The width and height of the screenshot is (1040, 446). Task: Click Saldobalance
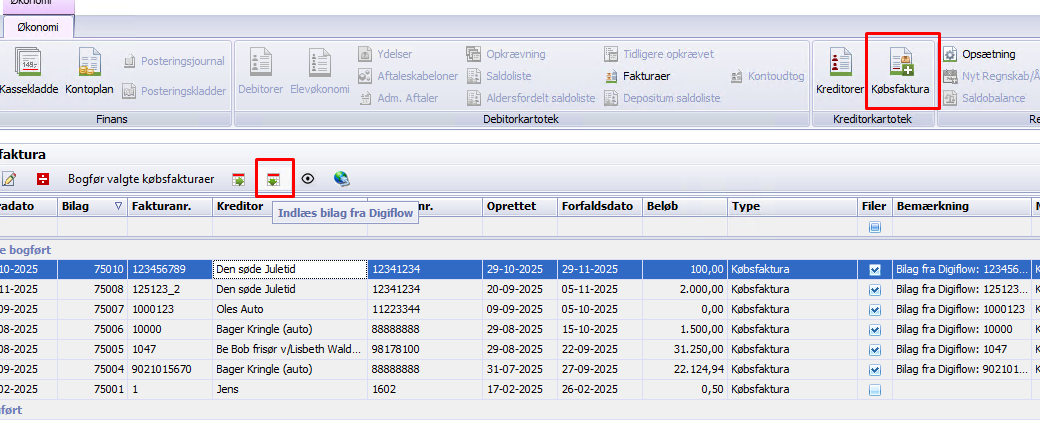[x=985, y=98]
